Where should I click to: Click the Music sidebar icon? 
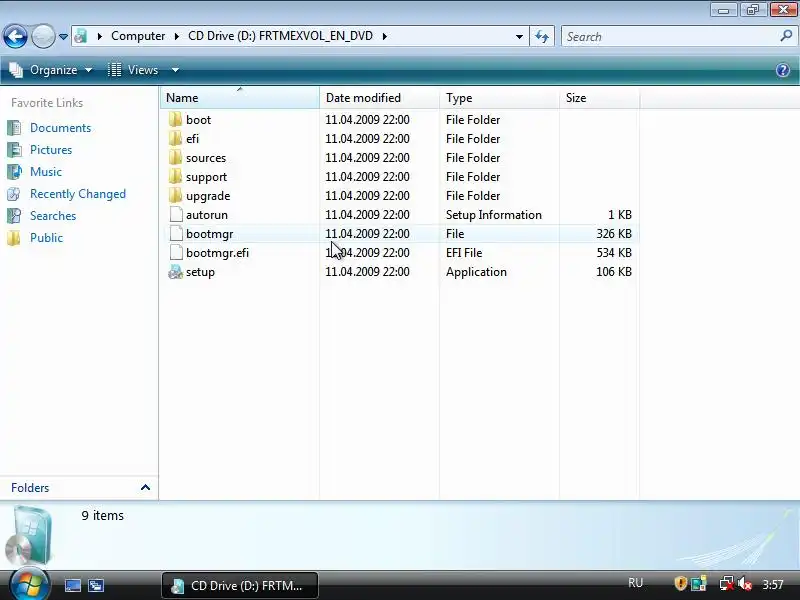click(x=14, y=172)
